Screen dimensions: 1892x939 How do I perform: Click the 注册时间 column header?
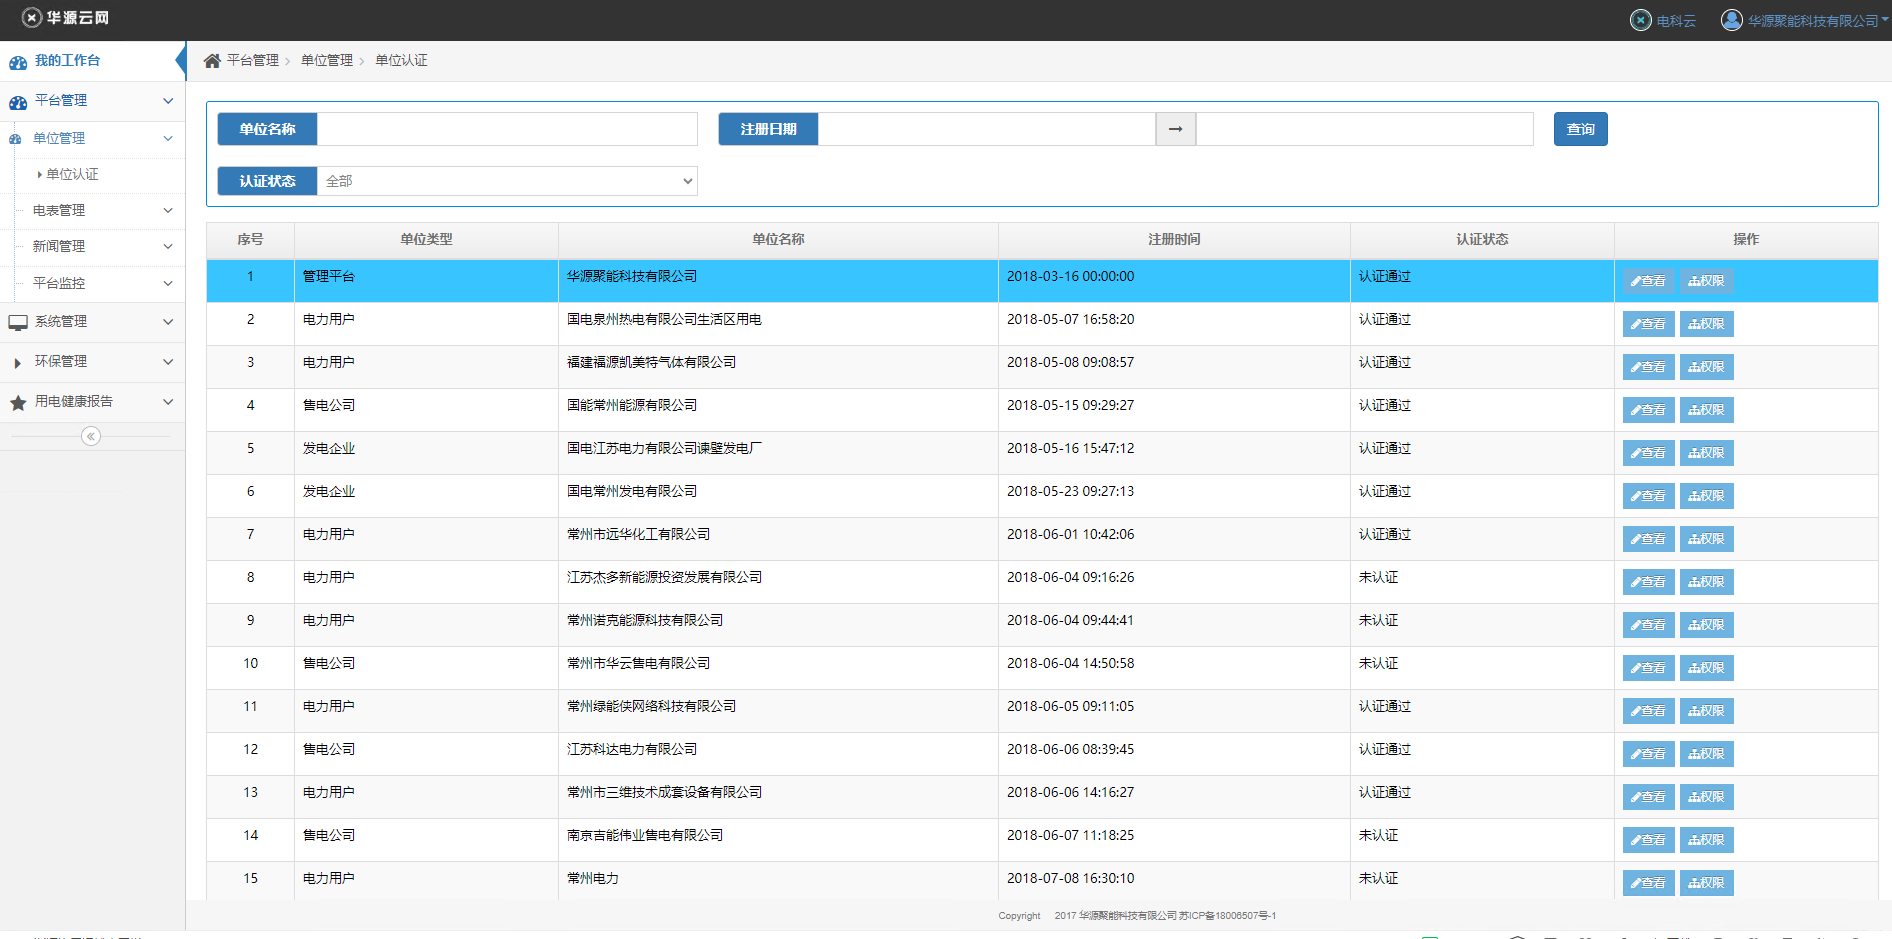click(x=1174, y=240)
